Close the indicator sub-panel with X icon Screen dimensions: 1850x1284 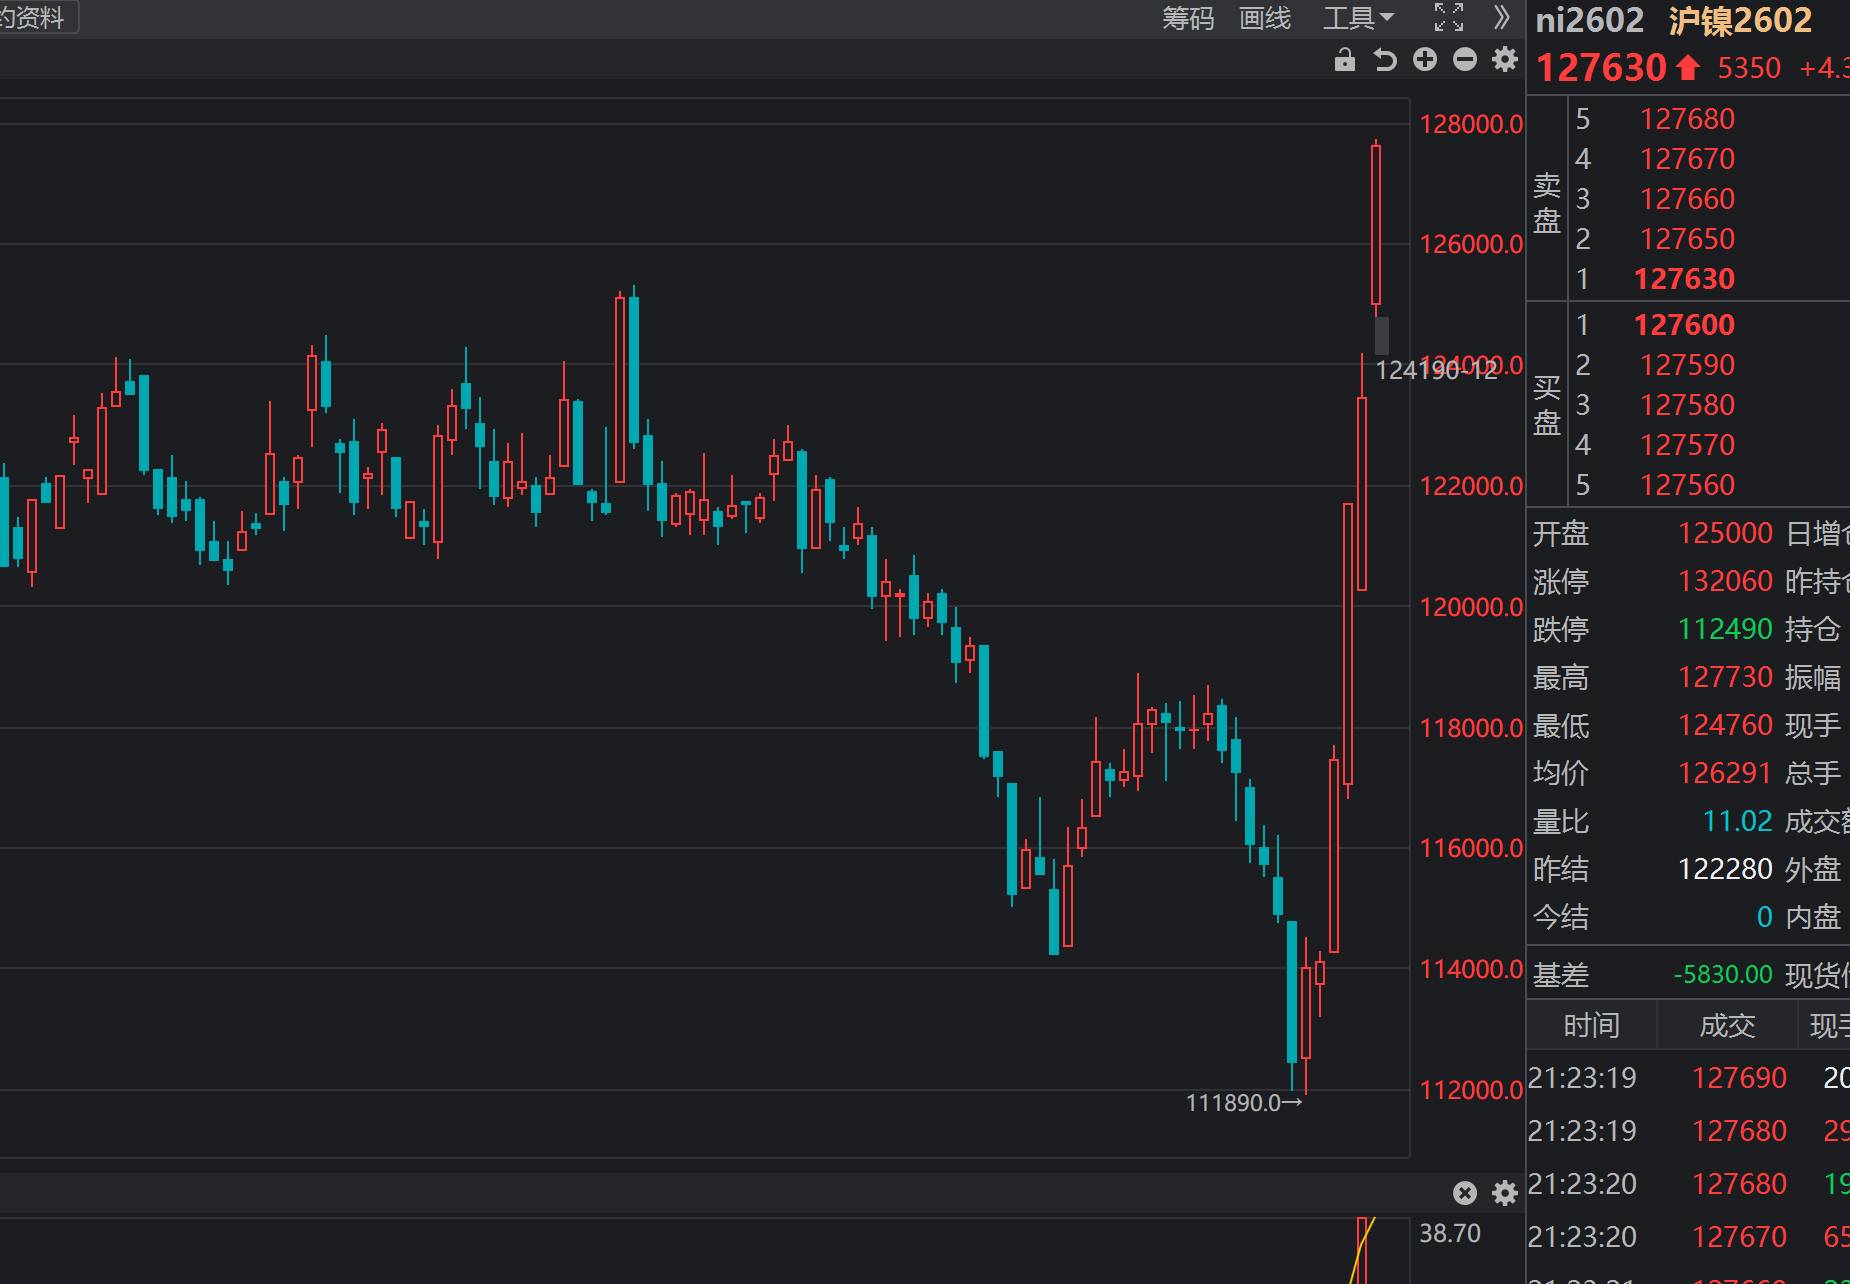coord(1465,1193)
